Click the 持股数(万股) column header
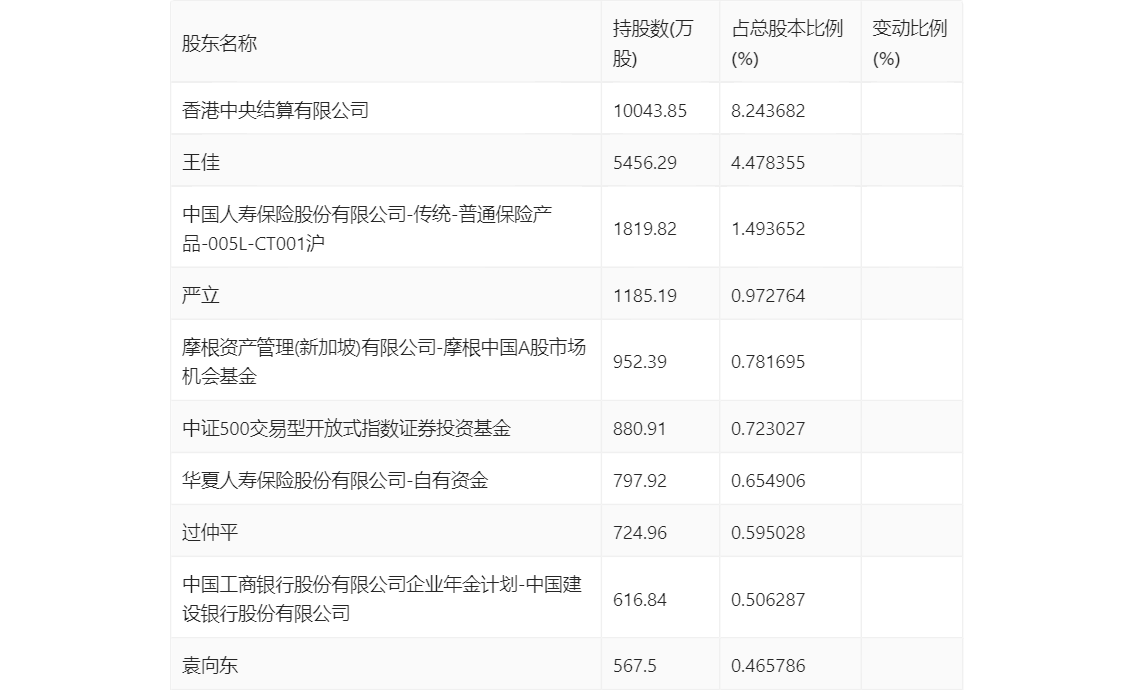1134x690 pixels. pos(652,43)
